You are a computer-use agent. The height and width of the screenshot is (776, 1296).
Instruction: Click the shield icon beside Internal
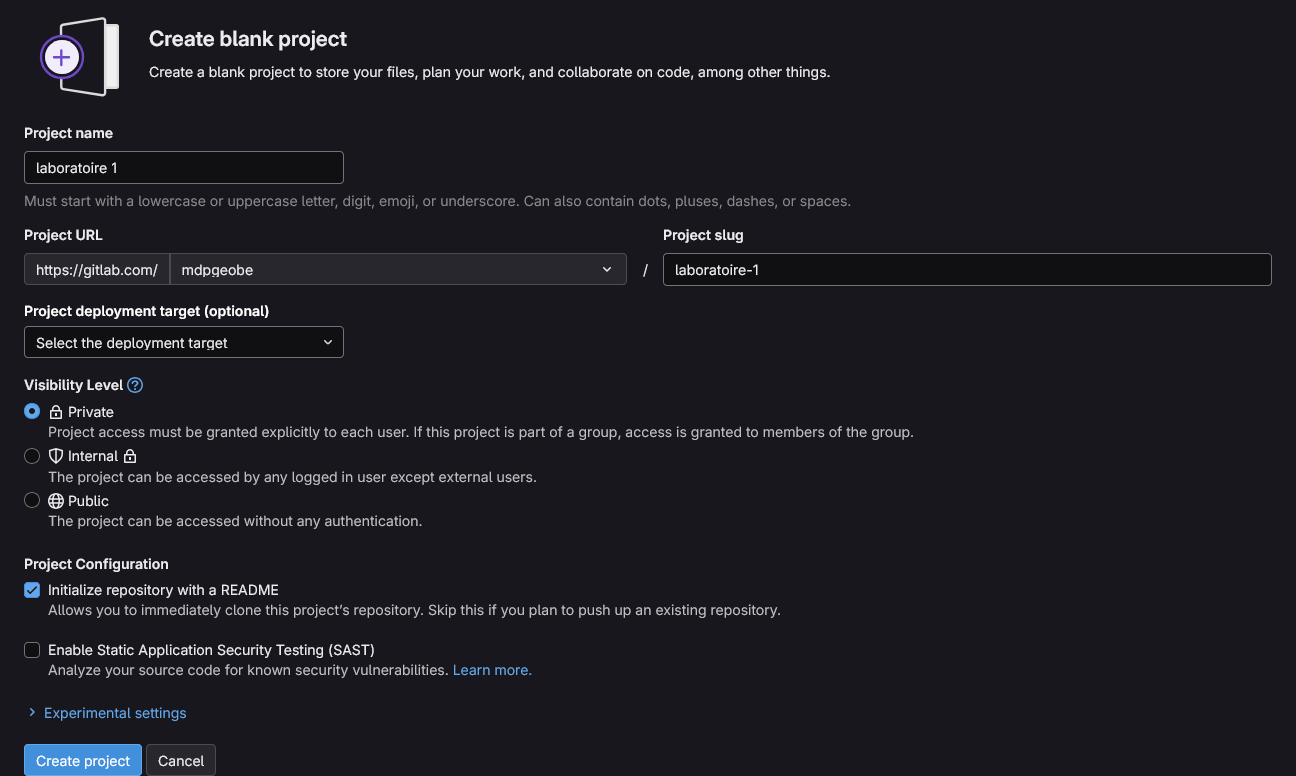click(56, 456)
